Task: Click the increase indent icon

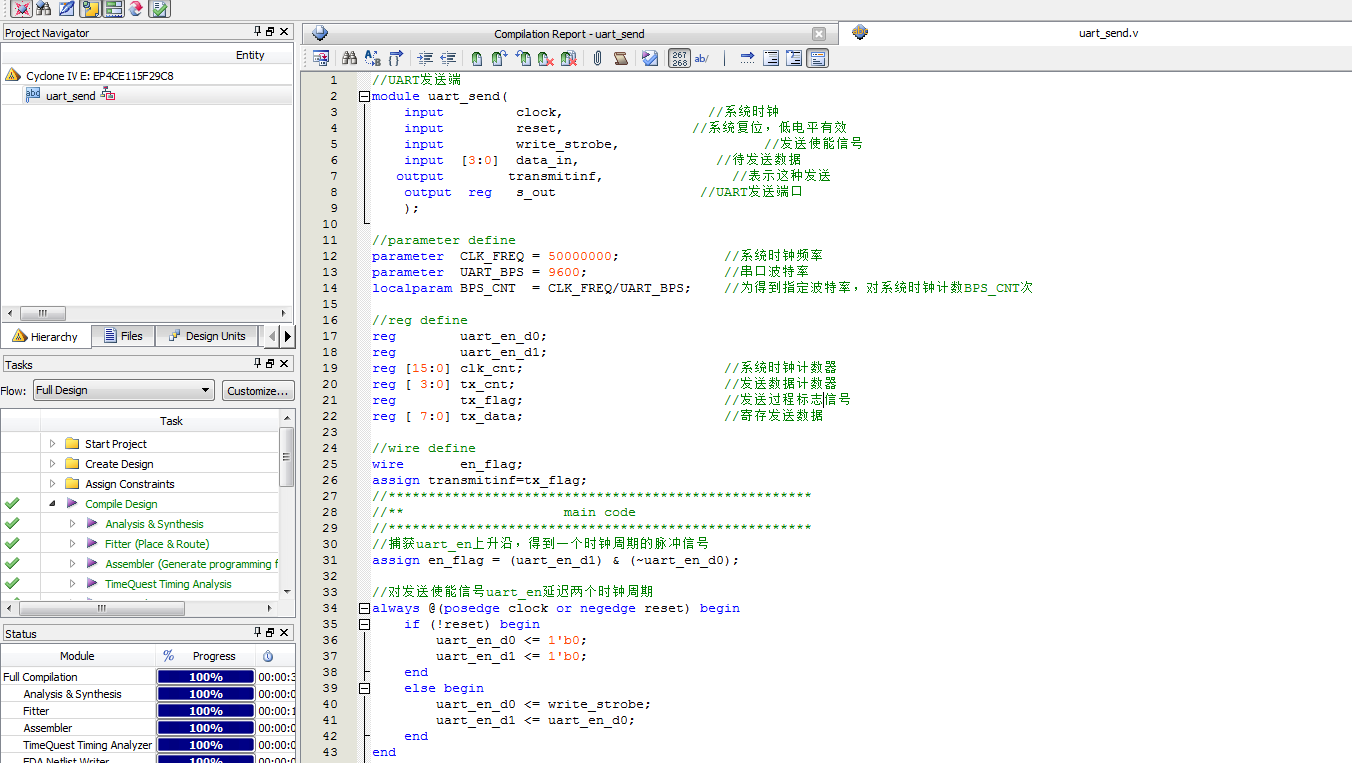Action: coord(425,59)
